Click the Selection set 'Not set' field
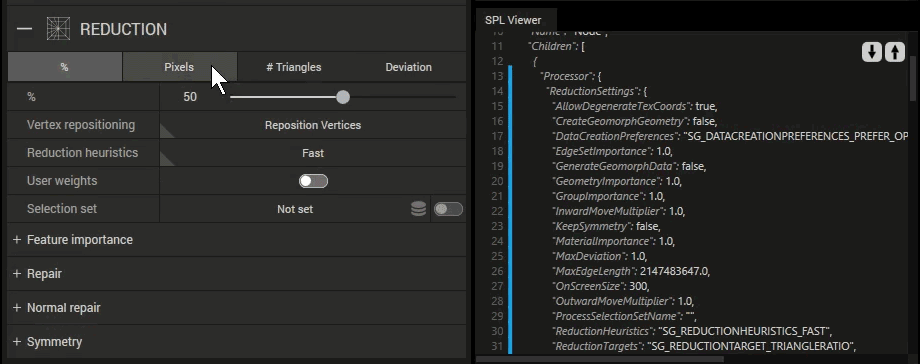Viewport: 920px width, 364px height. pos(295,209)
